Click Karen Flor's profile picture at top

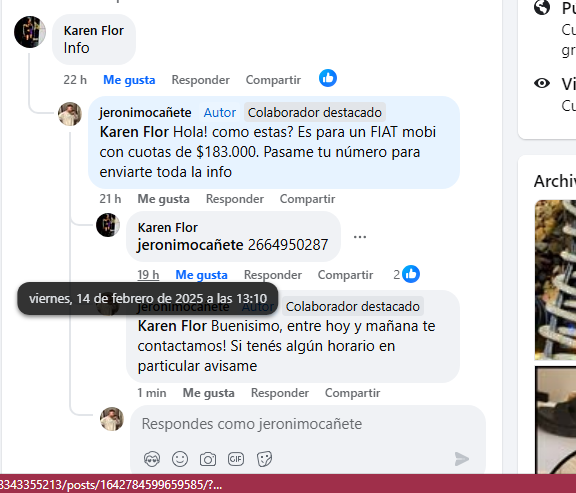(30, 32)
